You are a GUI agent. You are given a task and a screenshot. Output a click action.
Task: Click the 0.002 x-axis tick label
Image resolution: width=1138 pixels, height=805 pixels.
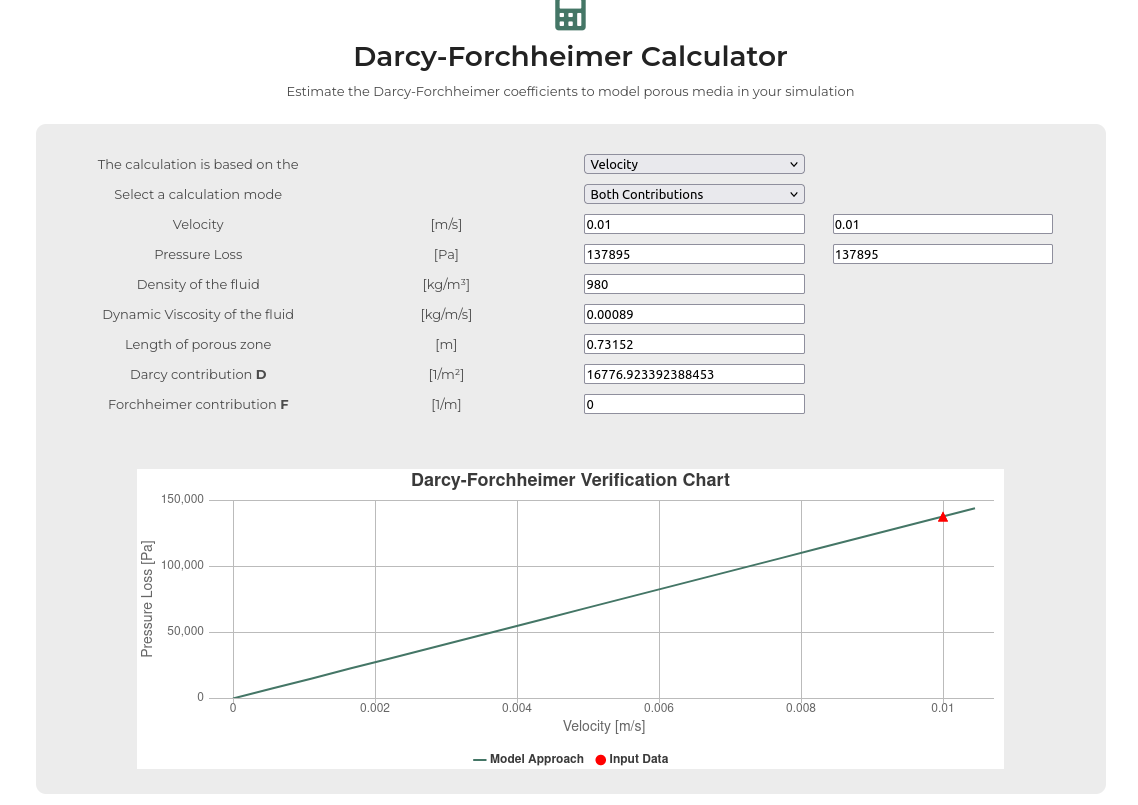[x=374, y=708]
